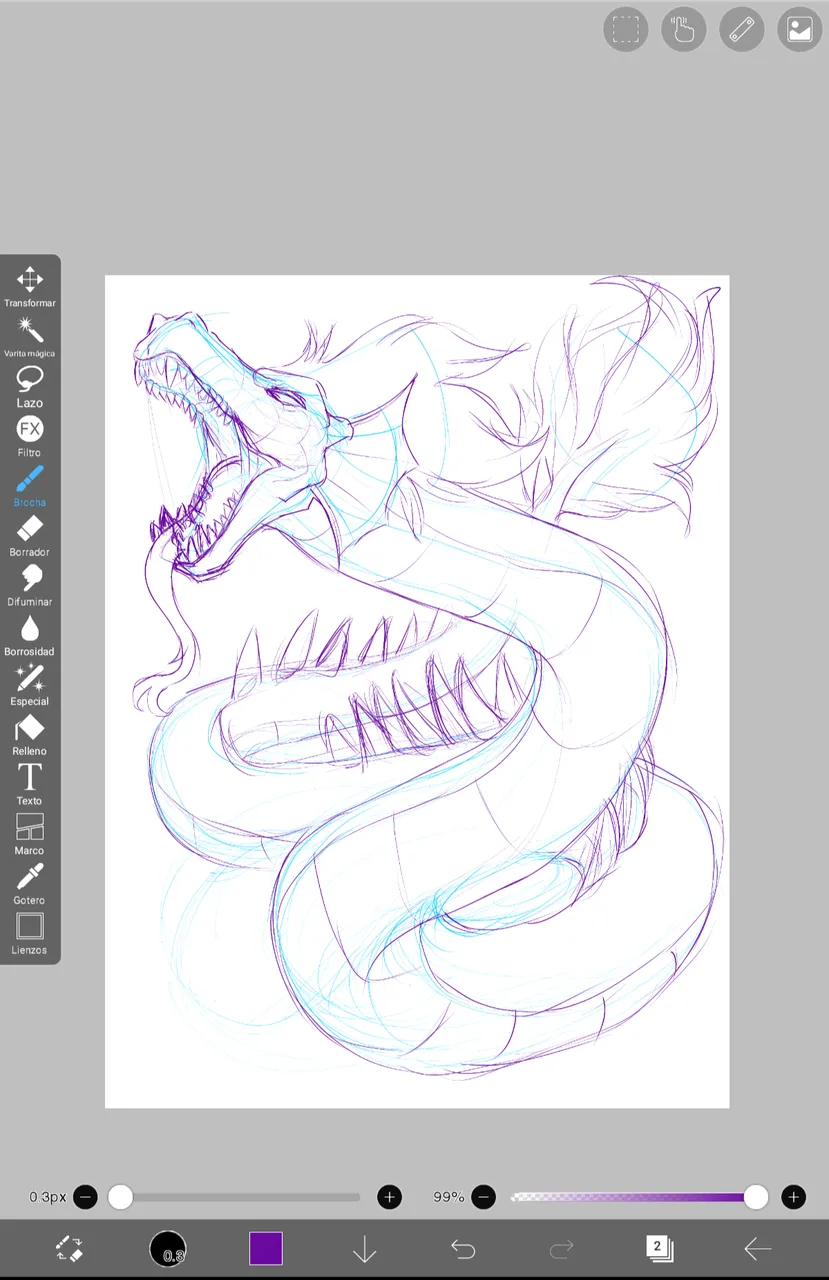Decrease opacity with minus button

coord(484,1197)
